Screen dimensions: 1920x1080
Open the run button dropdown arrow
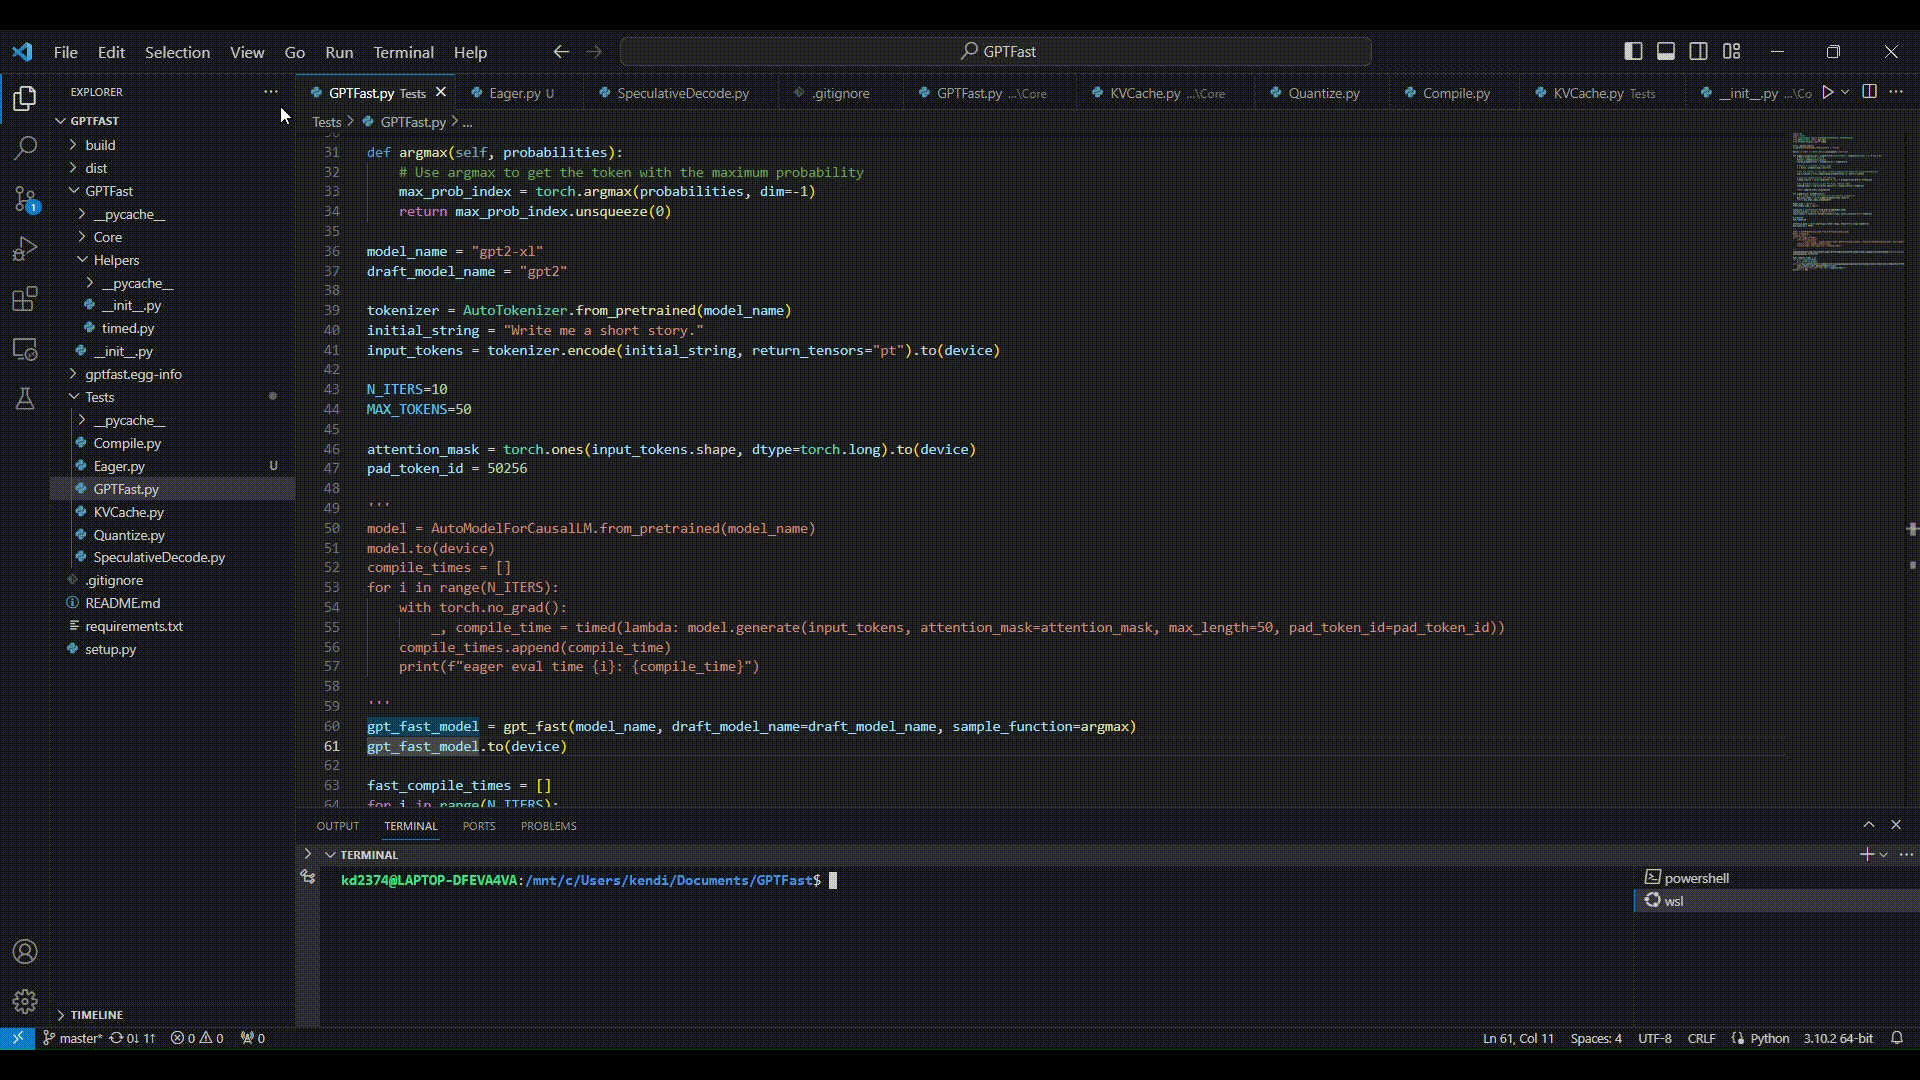[1845, 92]
